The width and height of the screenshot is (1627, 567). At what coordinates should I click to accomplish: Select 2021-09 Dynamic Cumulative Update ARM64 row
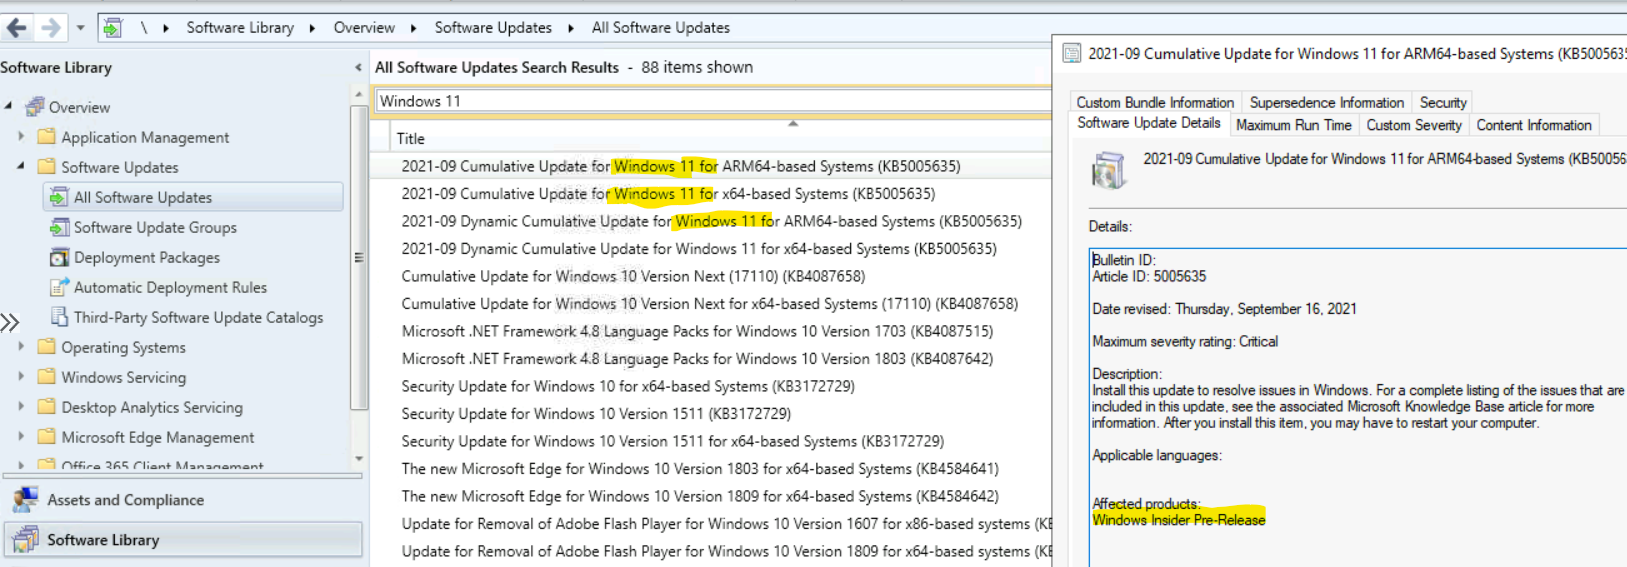[711, 221]
